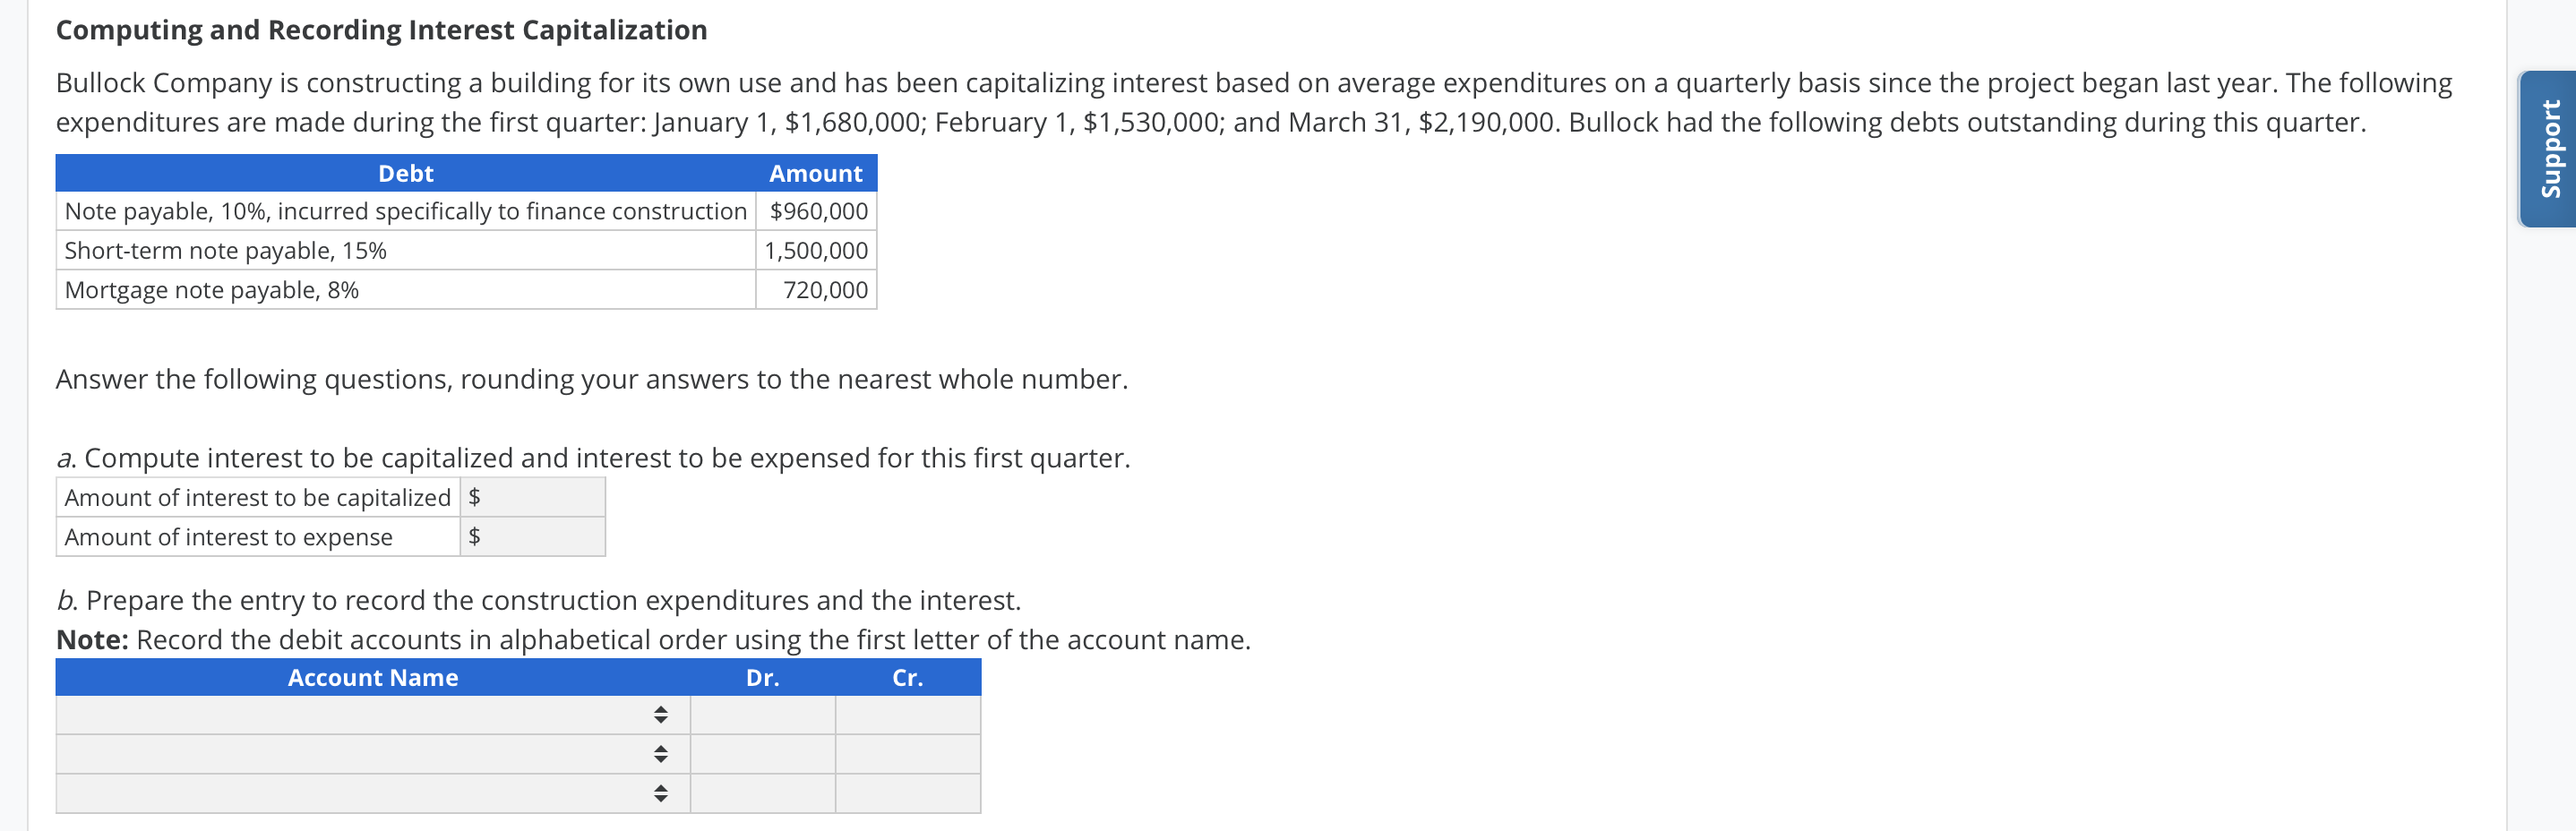This screenshot has width=2576, height=831.
Task: Open first row Account Name dropdown
Action: point(373,715)
